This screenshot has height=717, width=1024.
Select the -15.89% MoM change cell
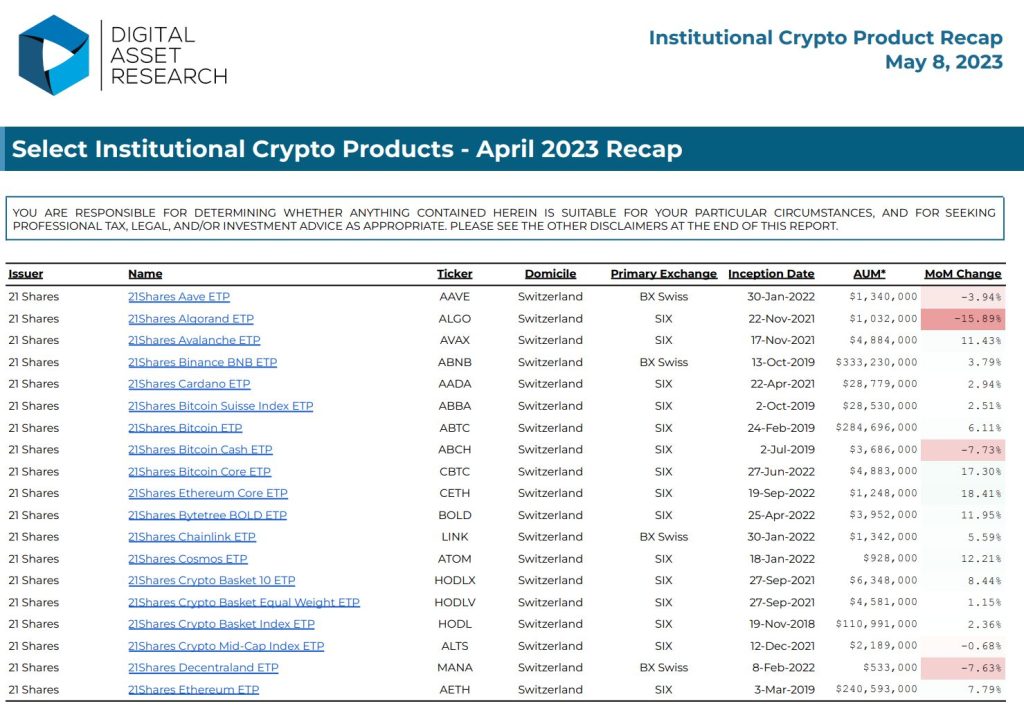pyautogui.click(x=963, y=319)
